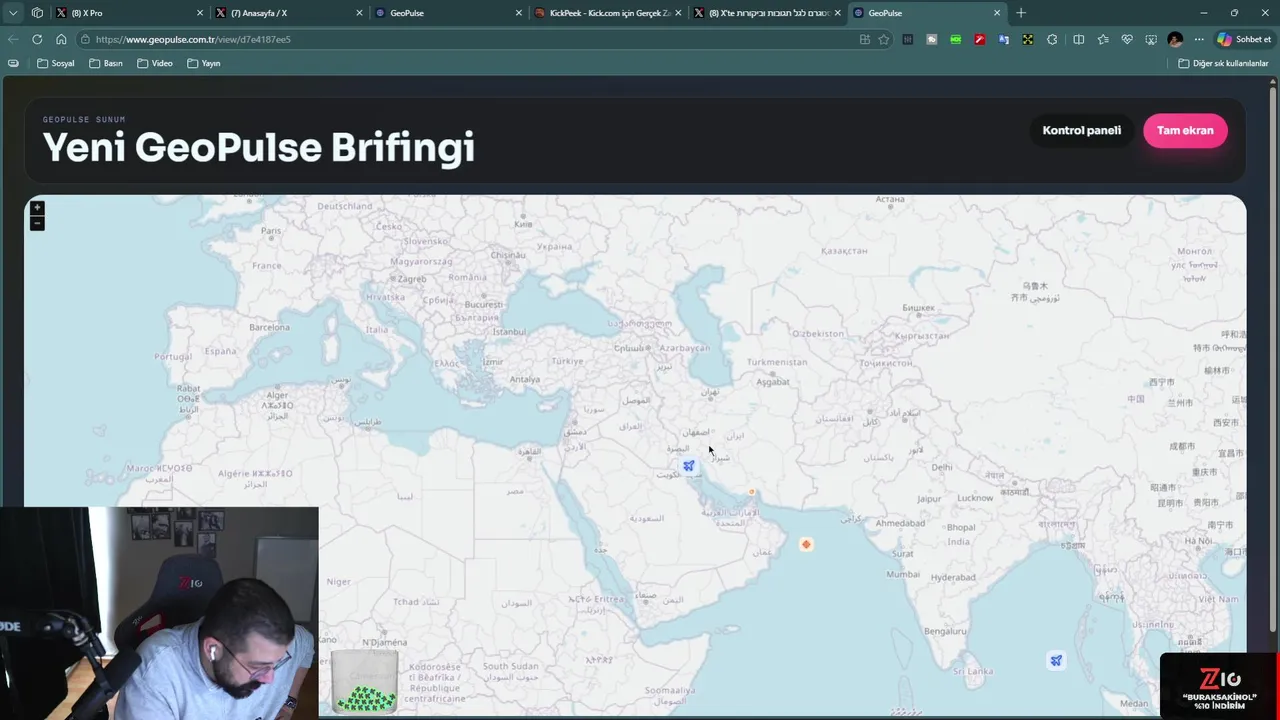This screenshot has width=1280, height=720.
Task: Zoom in on the map
Action: click(37, 208)
